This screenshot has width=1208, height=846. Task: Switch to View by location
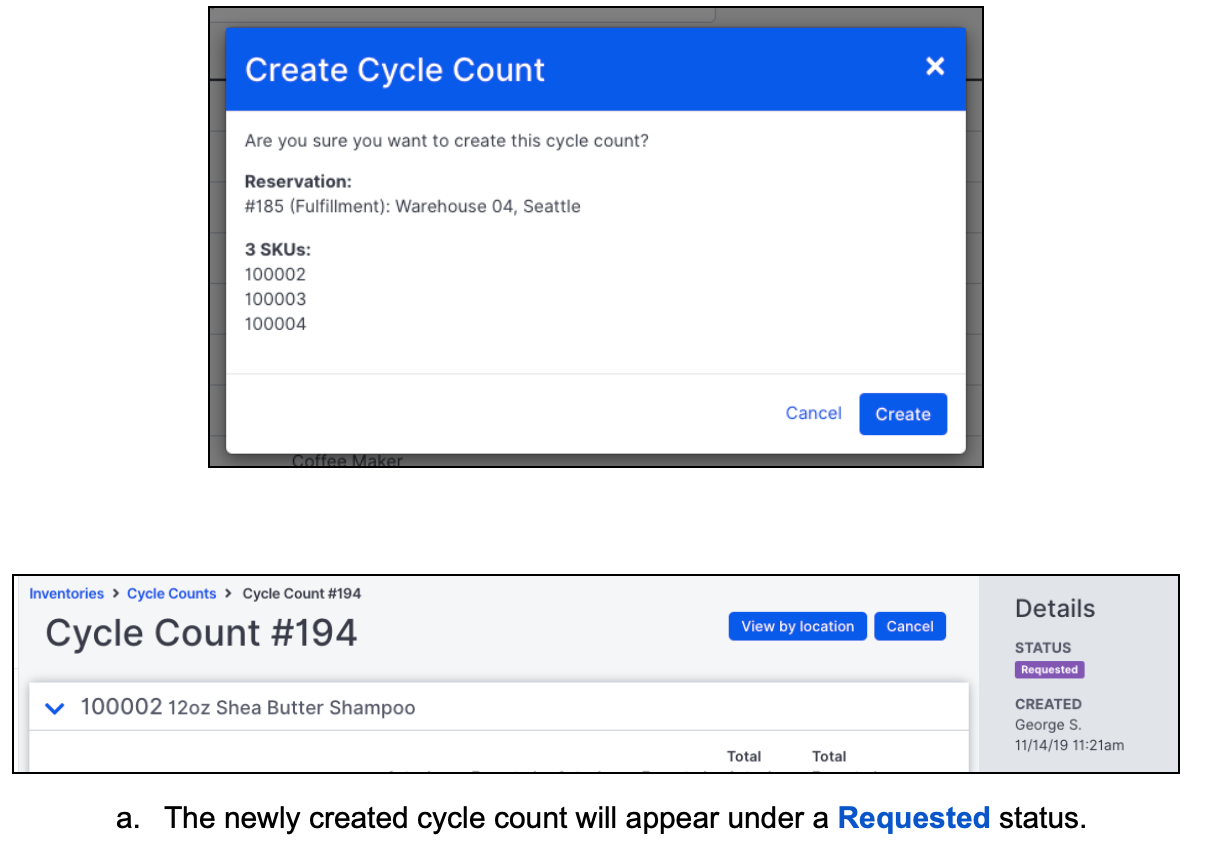[x=797, y=626]
